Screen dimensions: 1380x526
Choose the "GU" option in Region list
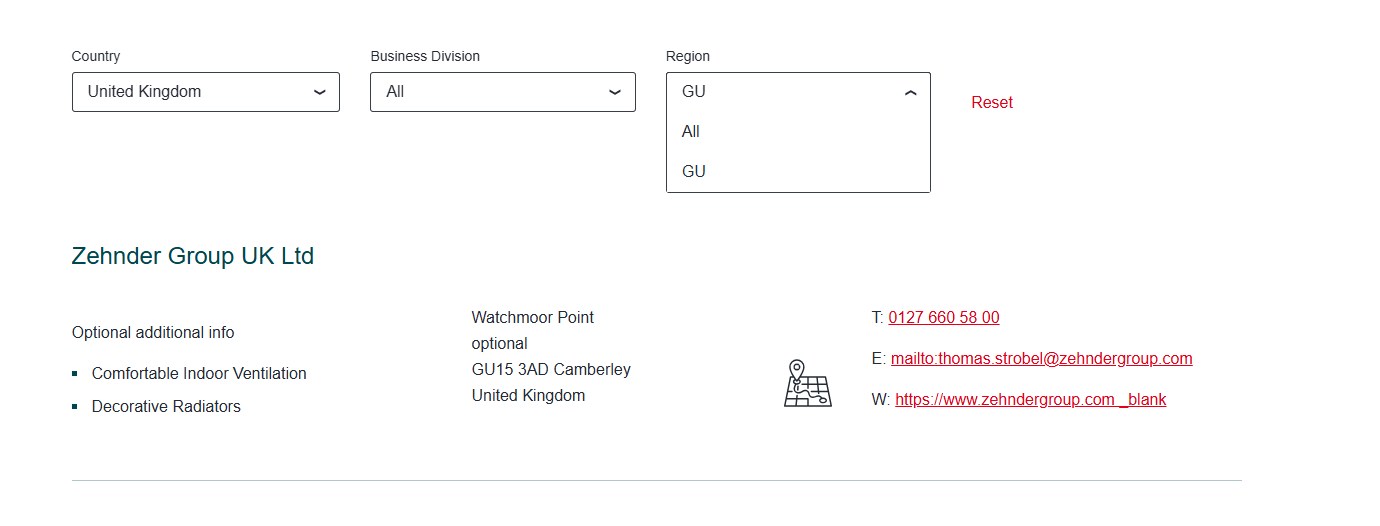tap(694, 172)
